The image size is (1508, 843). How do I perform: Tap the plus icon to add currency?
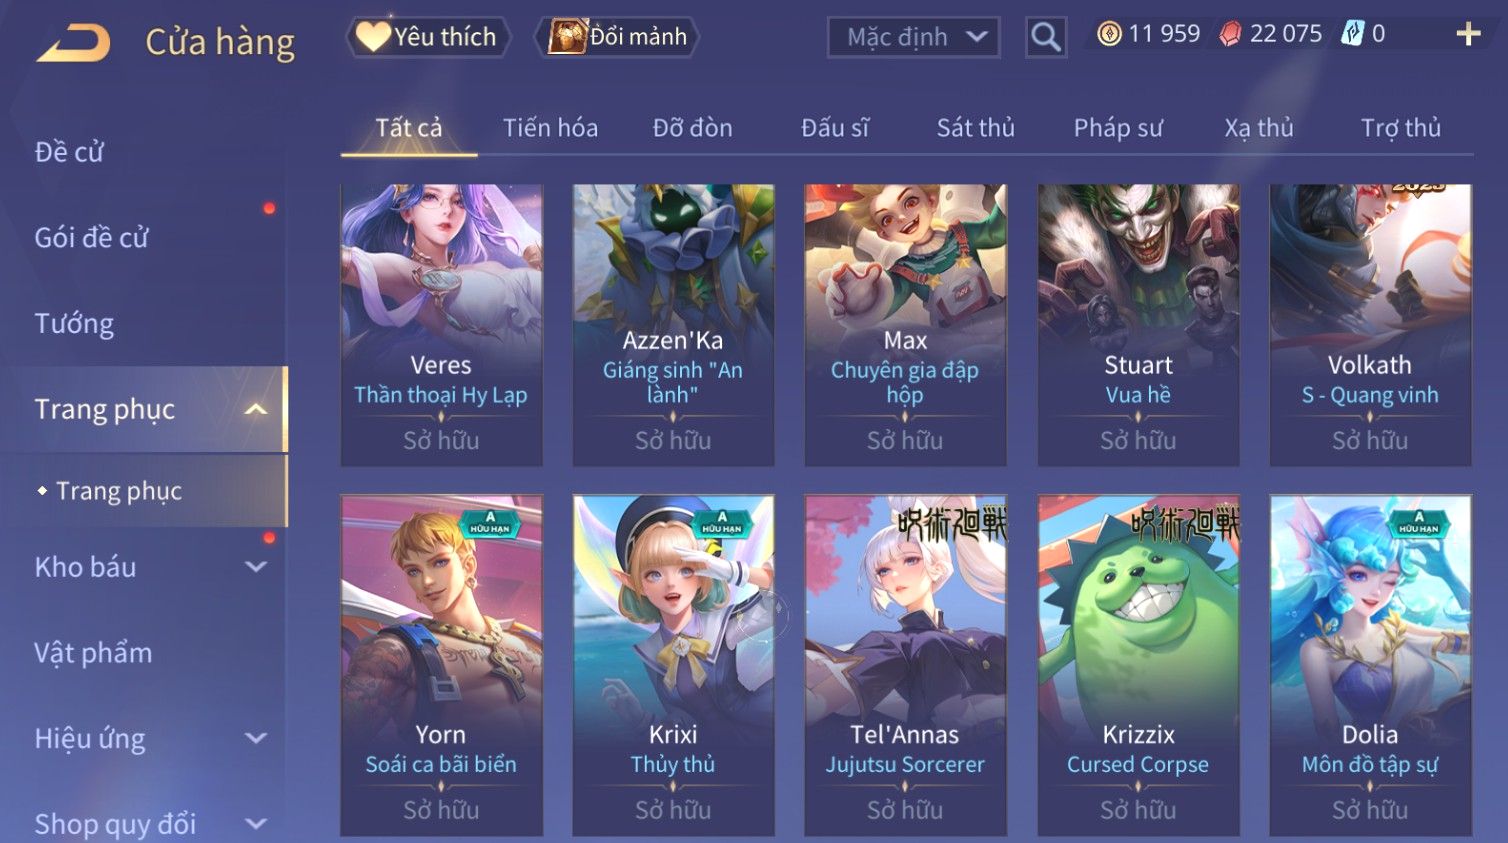[1468, 34]
